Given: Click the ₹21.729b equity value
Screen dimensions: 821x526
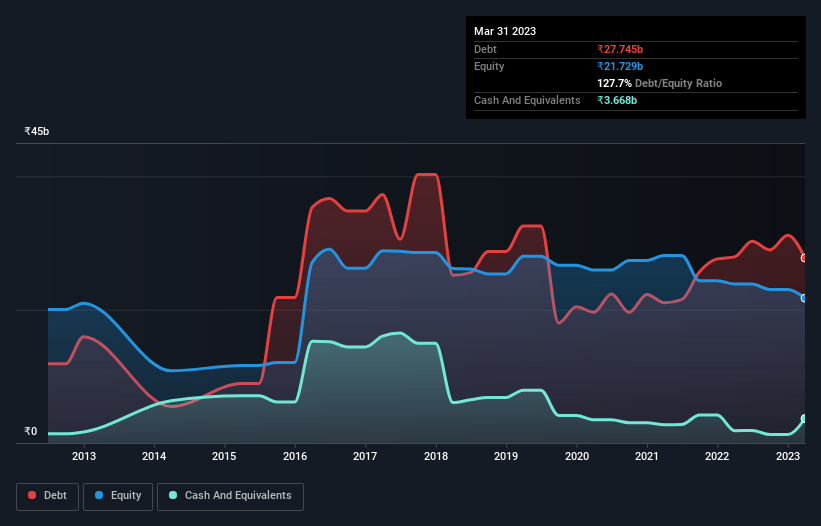Looking at the screenshot, I should tap(620, 66).
